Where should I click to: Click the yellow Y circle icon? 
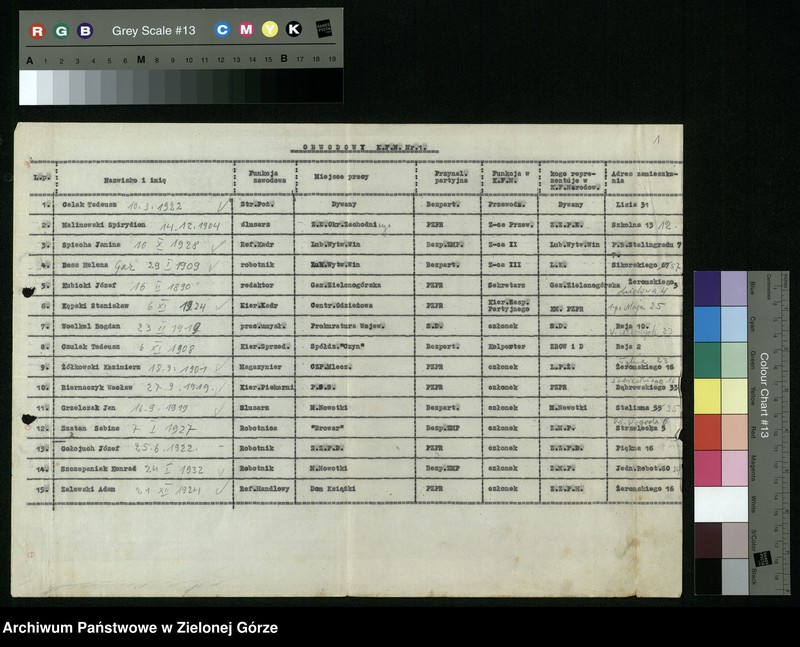click(x=270, y=30)
